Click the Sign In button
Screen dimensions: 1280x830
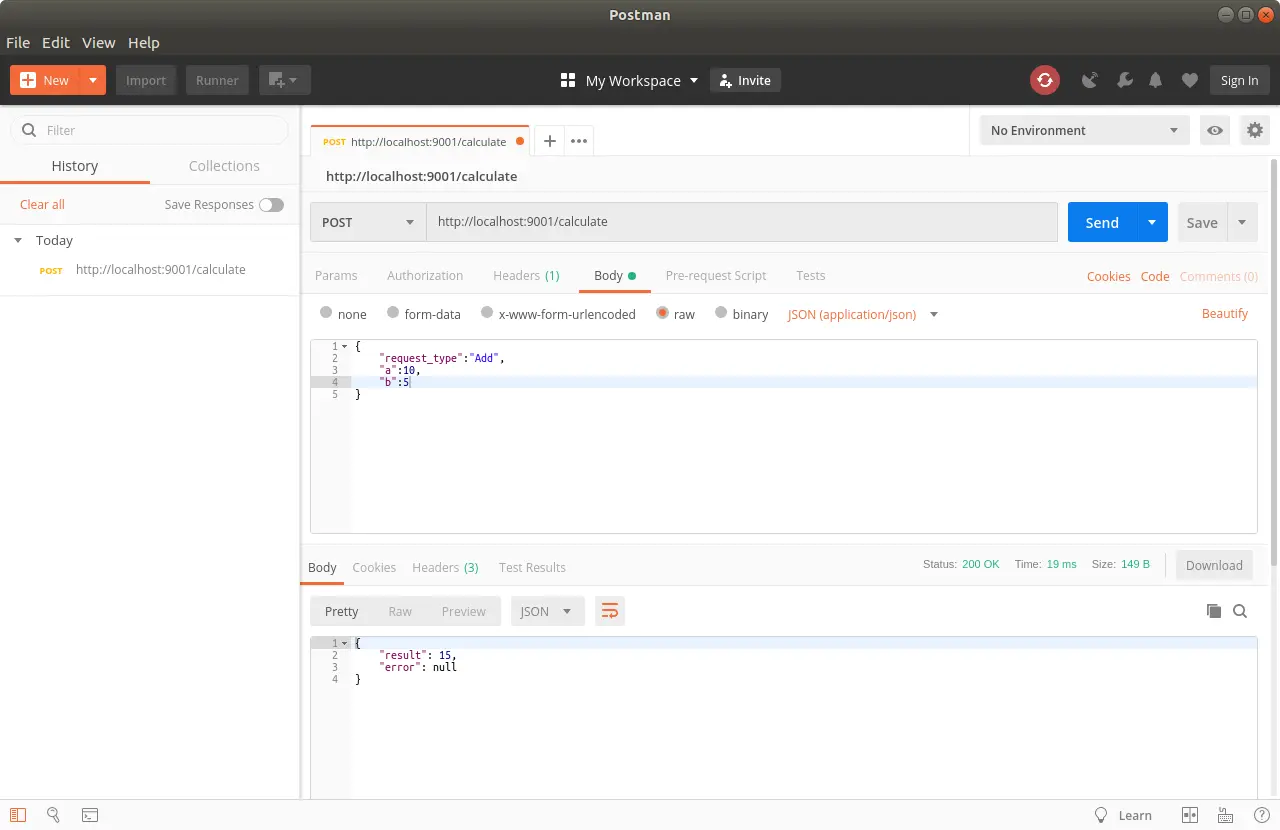tap(1239, 80)
